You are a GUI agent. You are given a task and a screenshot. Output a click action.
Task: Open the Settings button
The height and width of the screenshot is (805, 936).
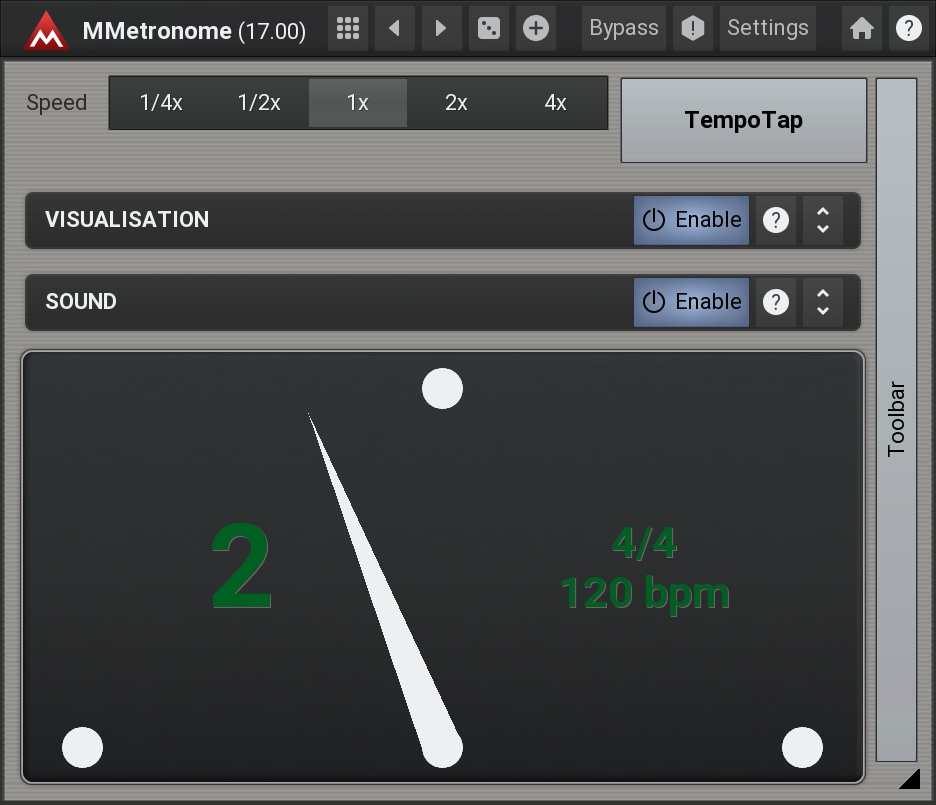767,29
